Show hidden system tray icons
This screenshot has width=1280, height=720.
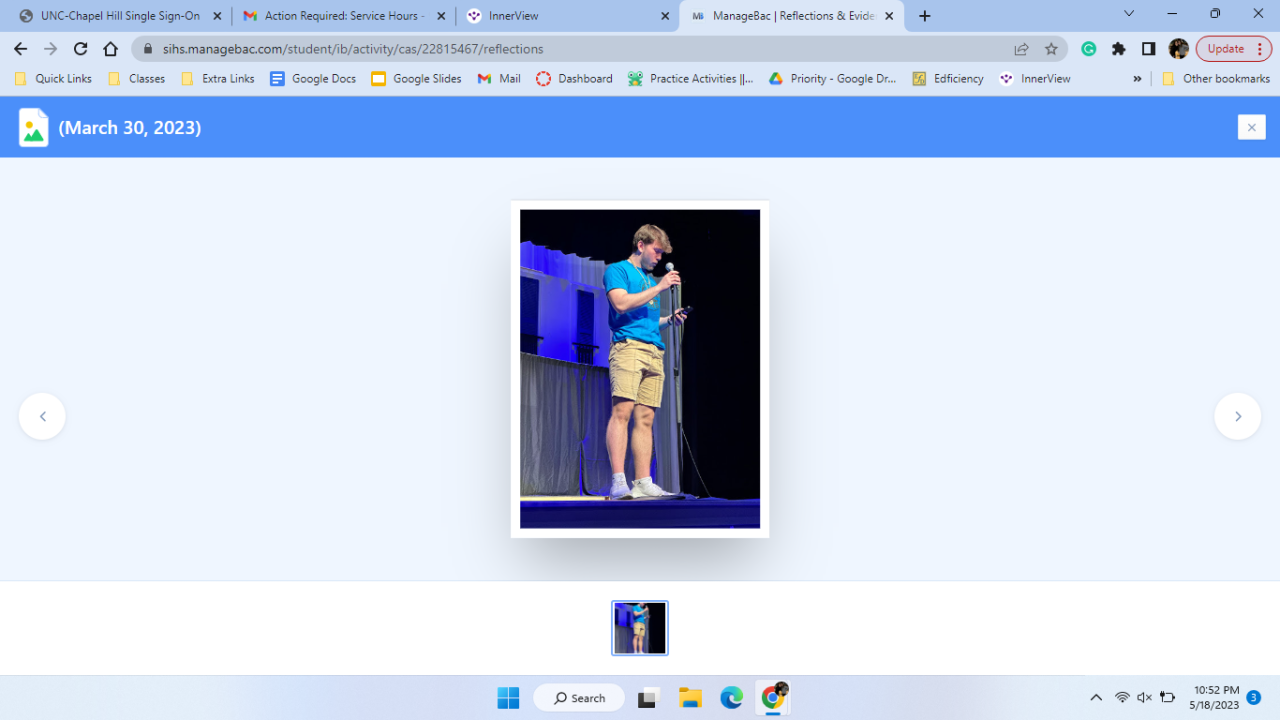click(x=1096, y=698)
